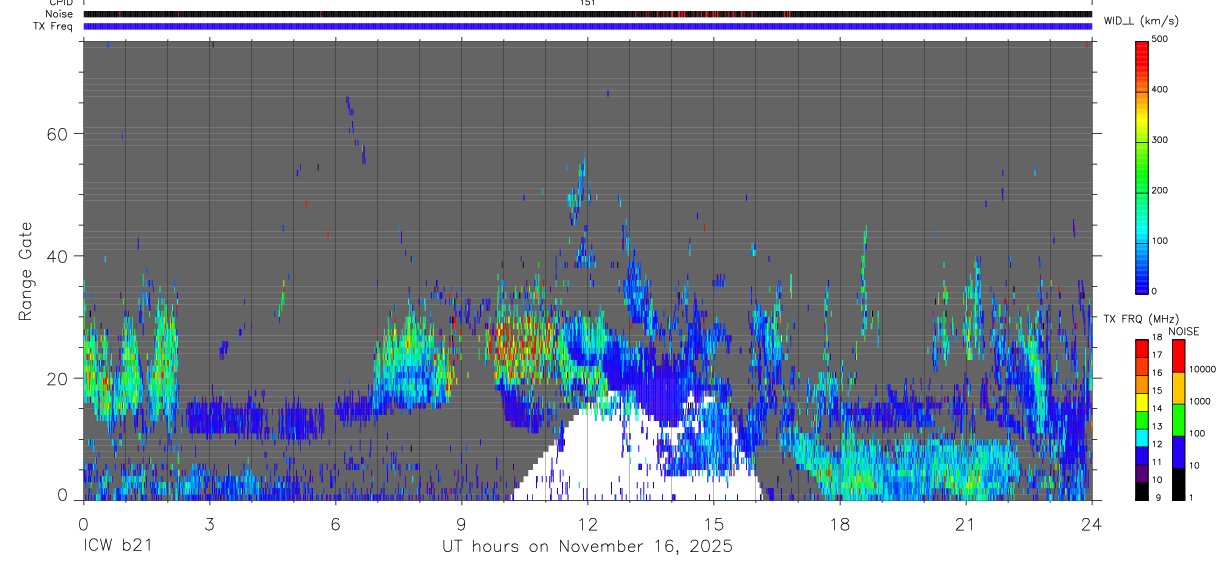The image size is (1228, 567).
Task: Click the 9 label on UT hours axis
Action: tap(461, 524)
